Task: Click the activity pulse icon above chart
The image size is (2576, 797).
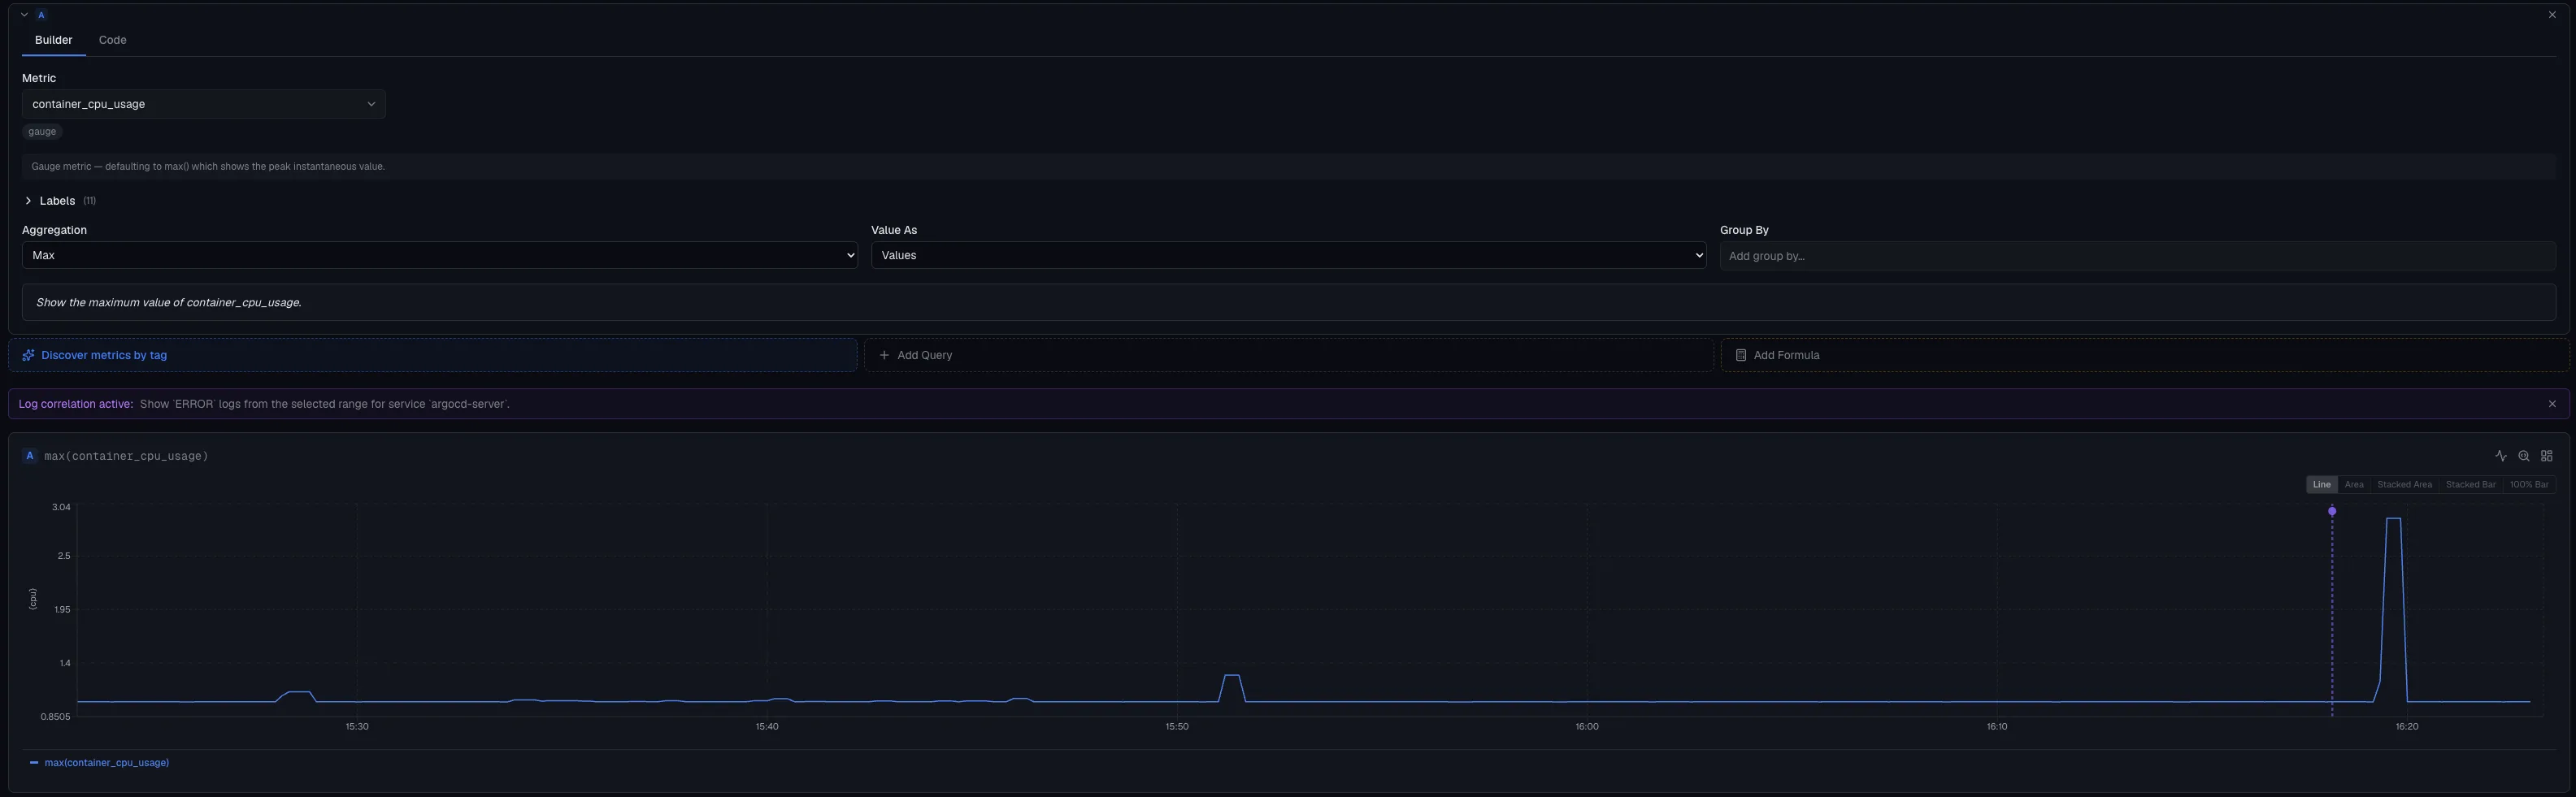Action: [x=2501, y=456]
